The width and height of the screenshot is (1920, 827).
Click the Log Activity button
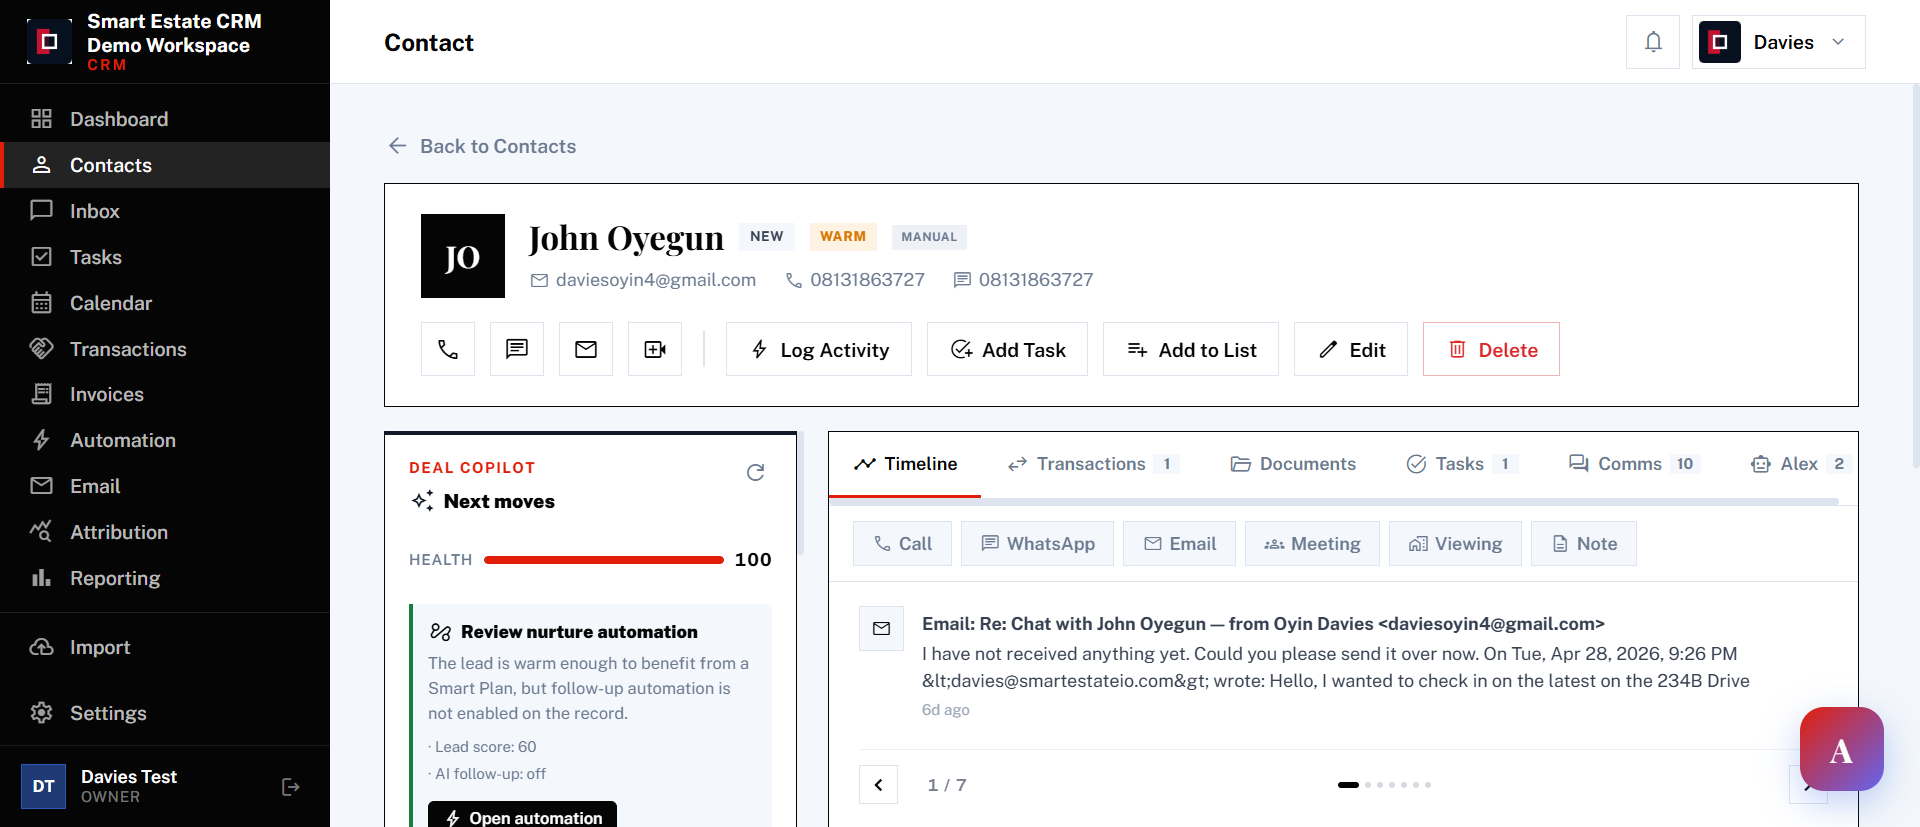pyautogui.click(x=819, y=349)
